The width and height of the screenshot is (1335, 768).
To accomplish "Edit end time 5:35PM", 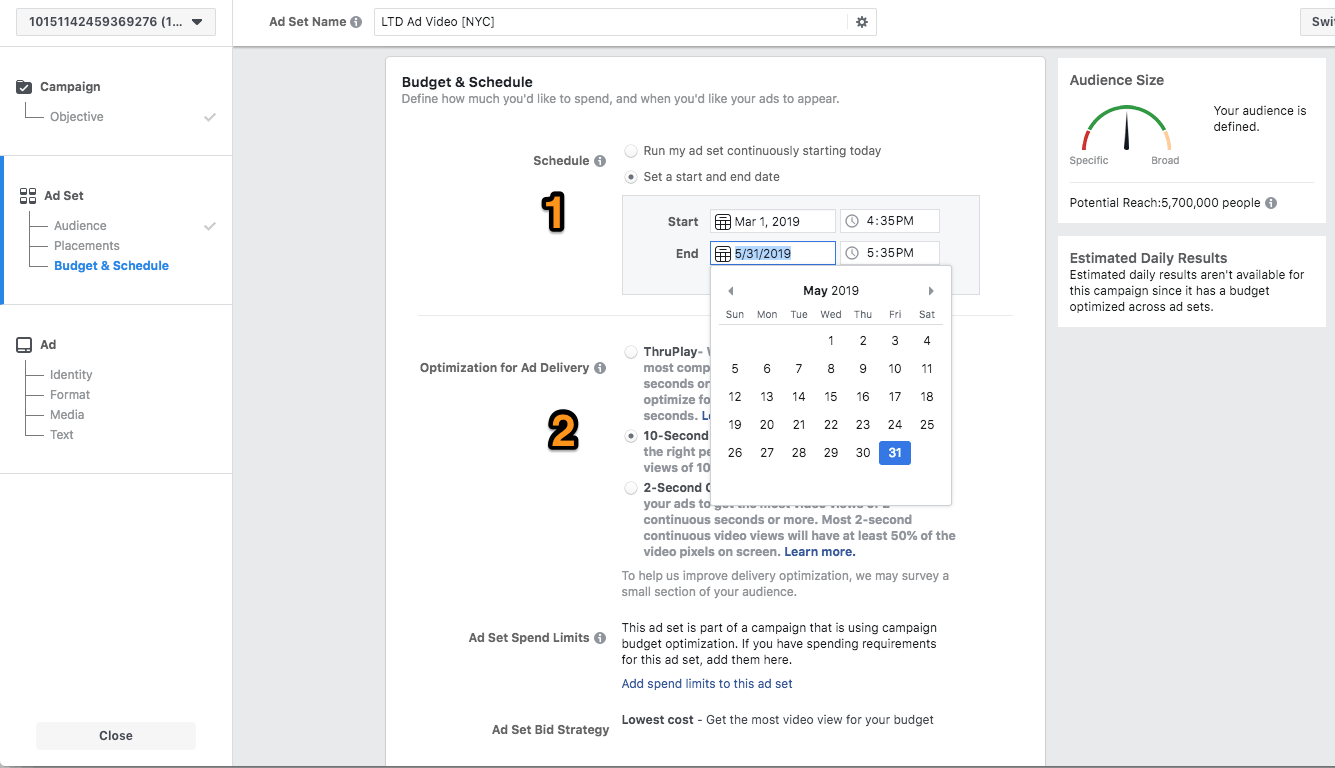I will pyautogui.click(x=890, y=254).
